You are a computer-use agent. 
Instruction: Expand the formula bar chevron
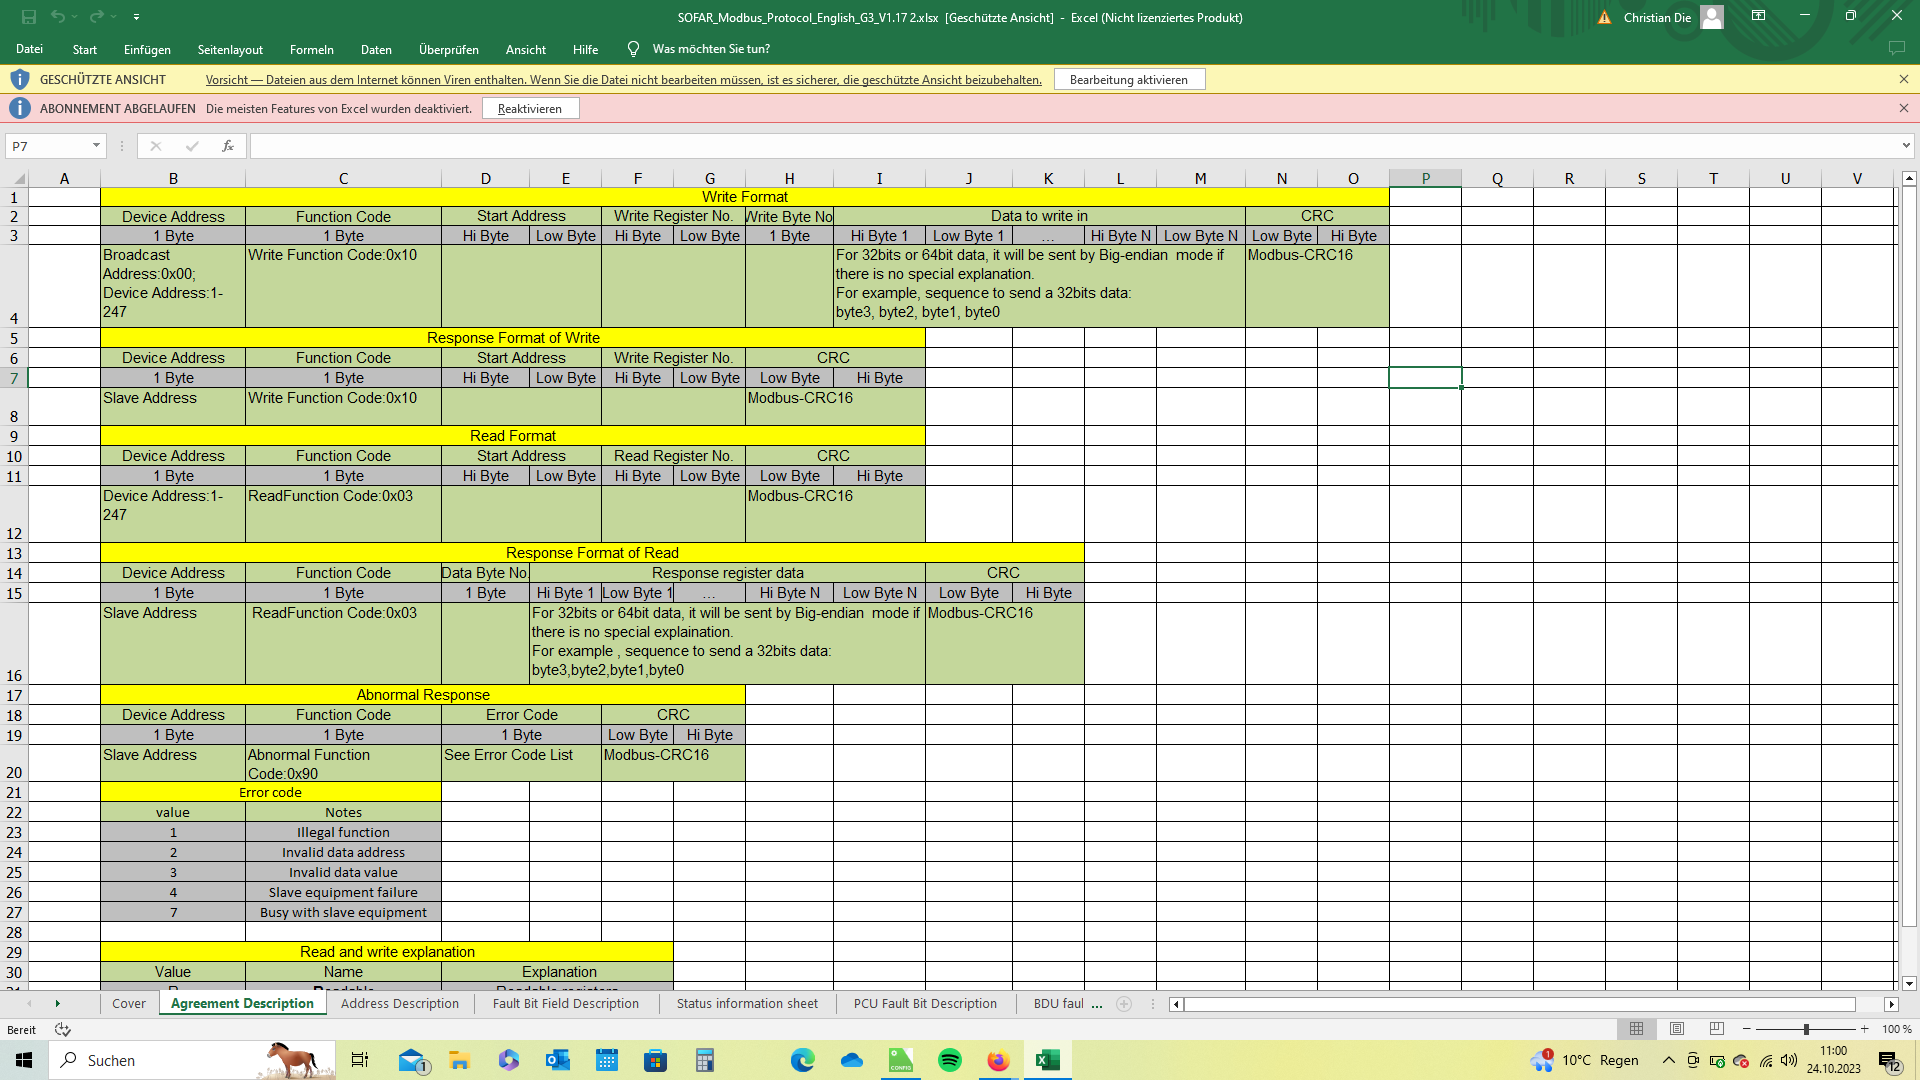1906,146
